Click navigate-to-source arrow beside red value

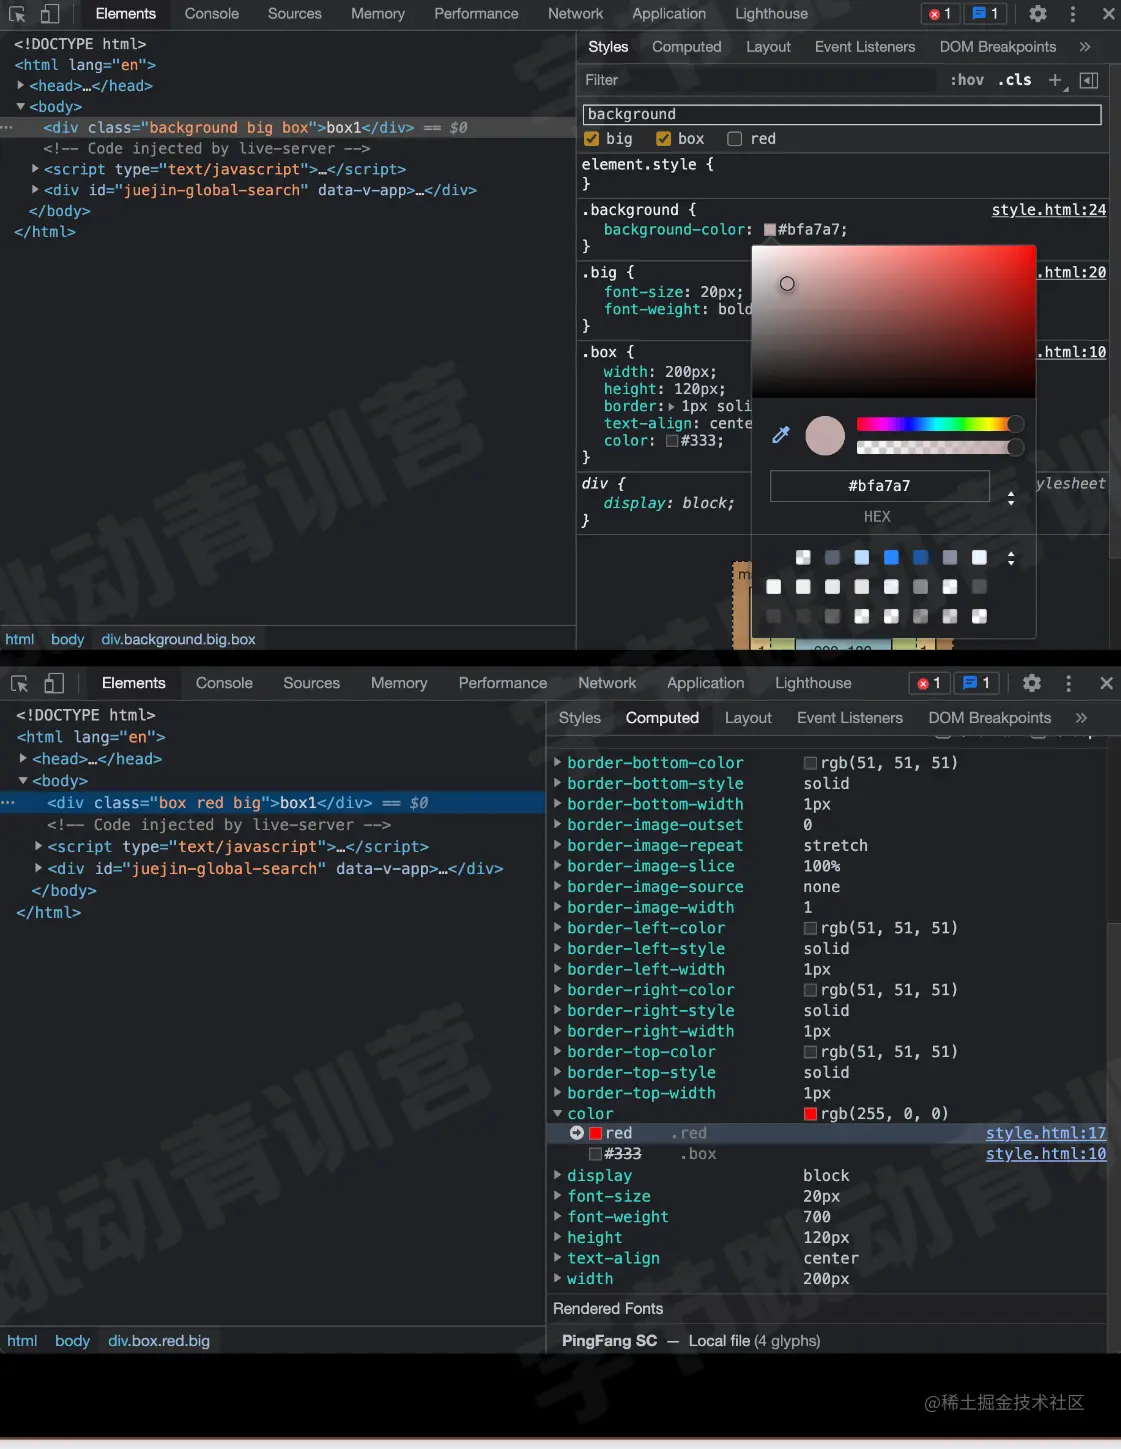(x=577, y=1133)
